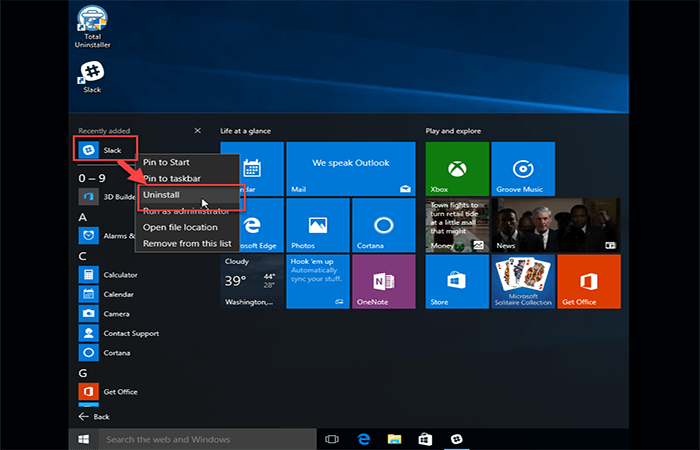Image resolution: width=700 pixels, height=450 pixels.
Task: Switch to Slack on the taskbar
Action: 456,439
